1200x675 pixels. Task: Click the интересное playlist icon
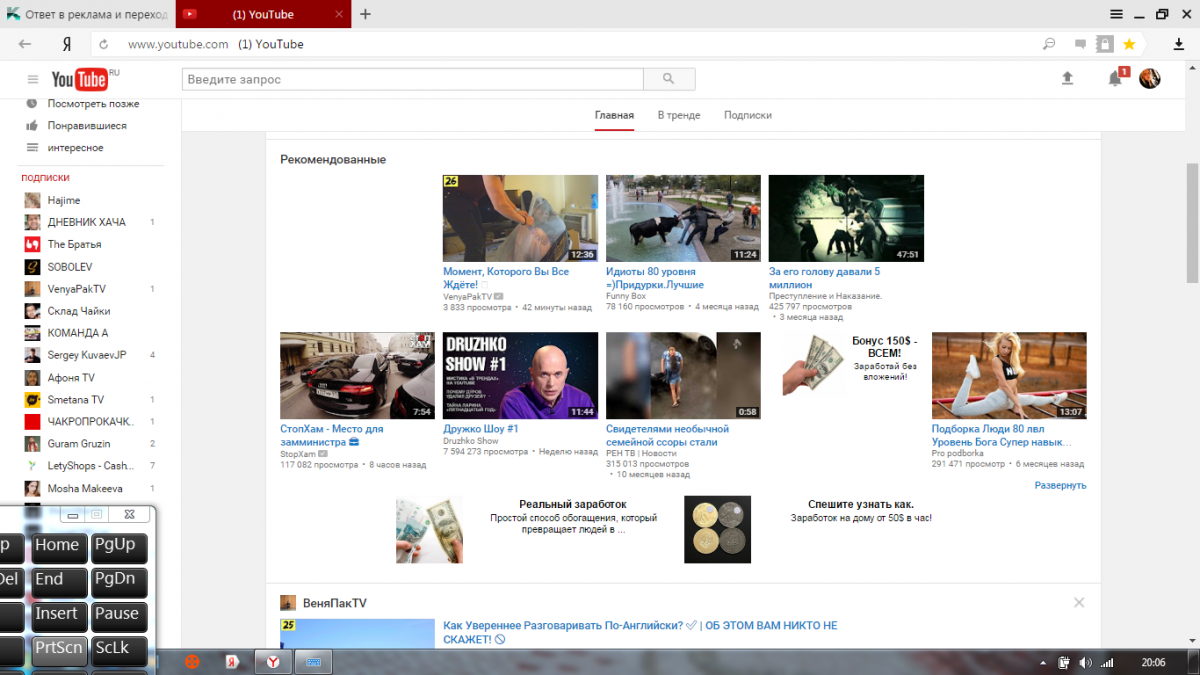coord(32,148)
